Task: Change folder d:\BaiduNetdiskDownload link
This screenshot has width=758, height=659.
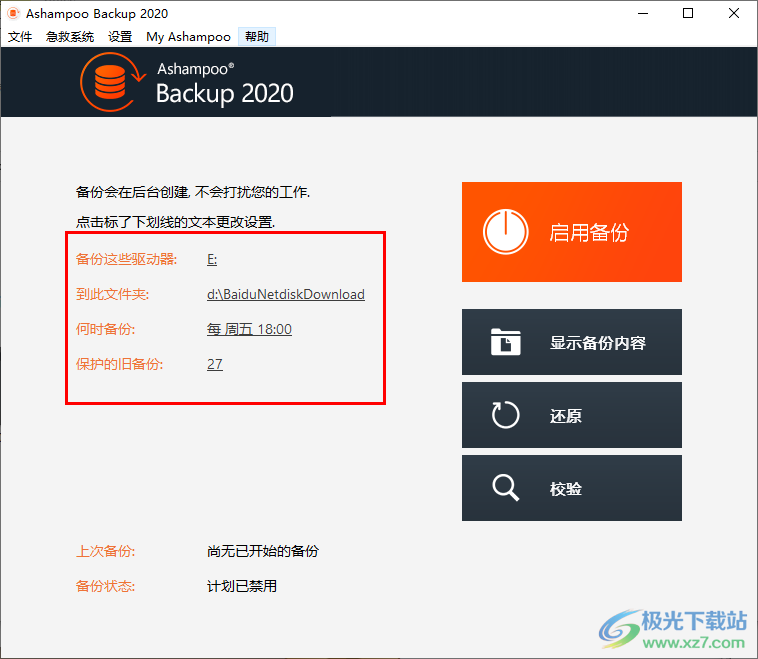Action: [286, 294]
